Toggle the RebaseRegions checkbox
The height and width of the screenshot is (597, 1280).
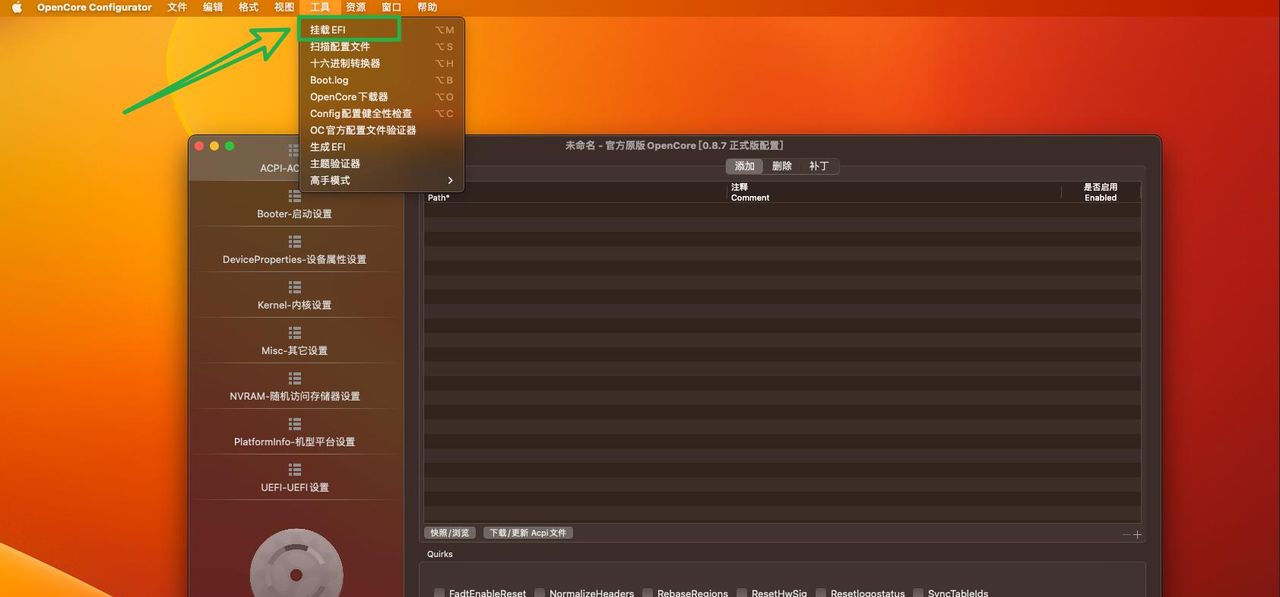pyautogui.click(x=648, y=593)
